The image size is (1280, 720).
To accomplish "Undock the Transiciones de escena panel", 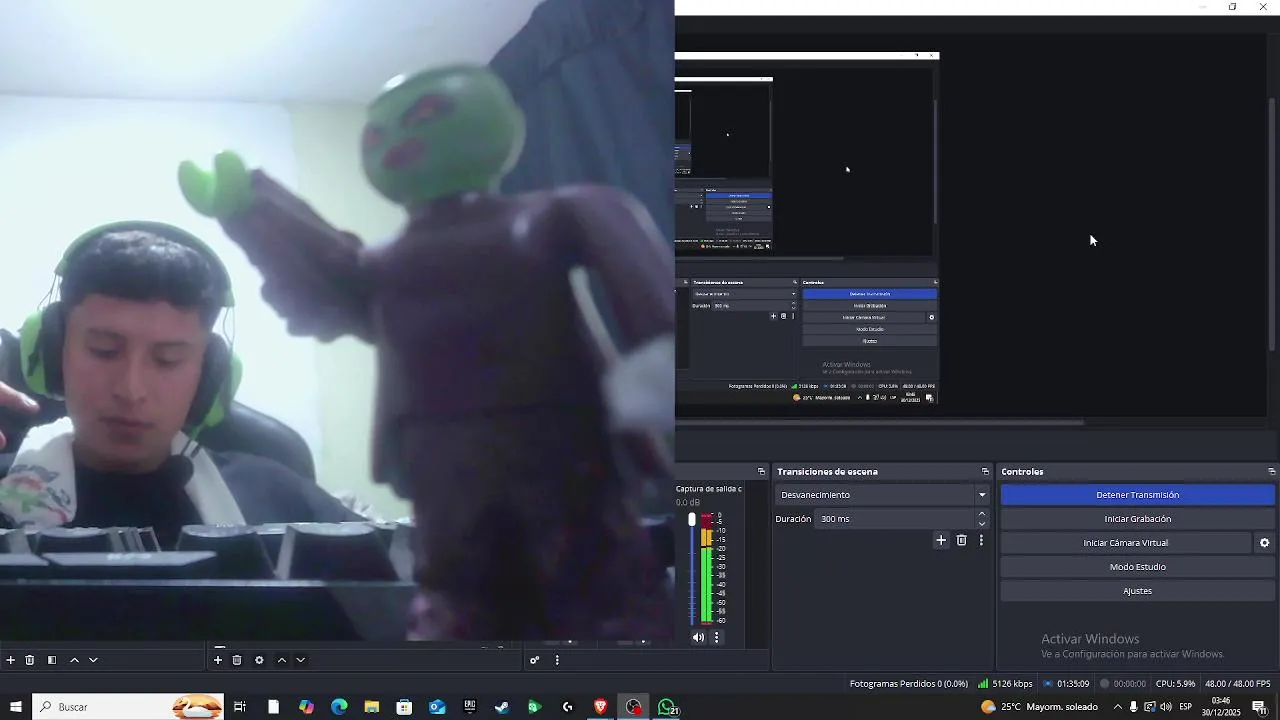I will 985,472.
